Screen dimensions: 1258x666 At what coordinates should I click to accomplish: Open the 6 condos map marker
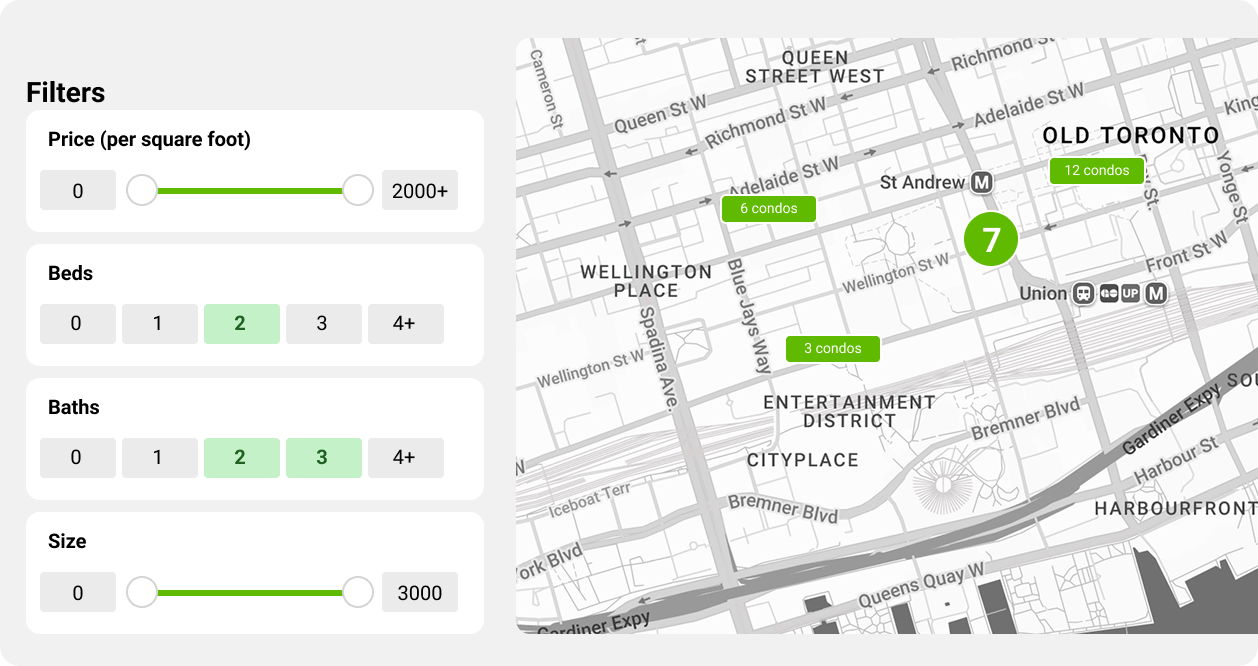click(768, 209)
